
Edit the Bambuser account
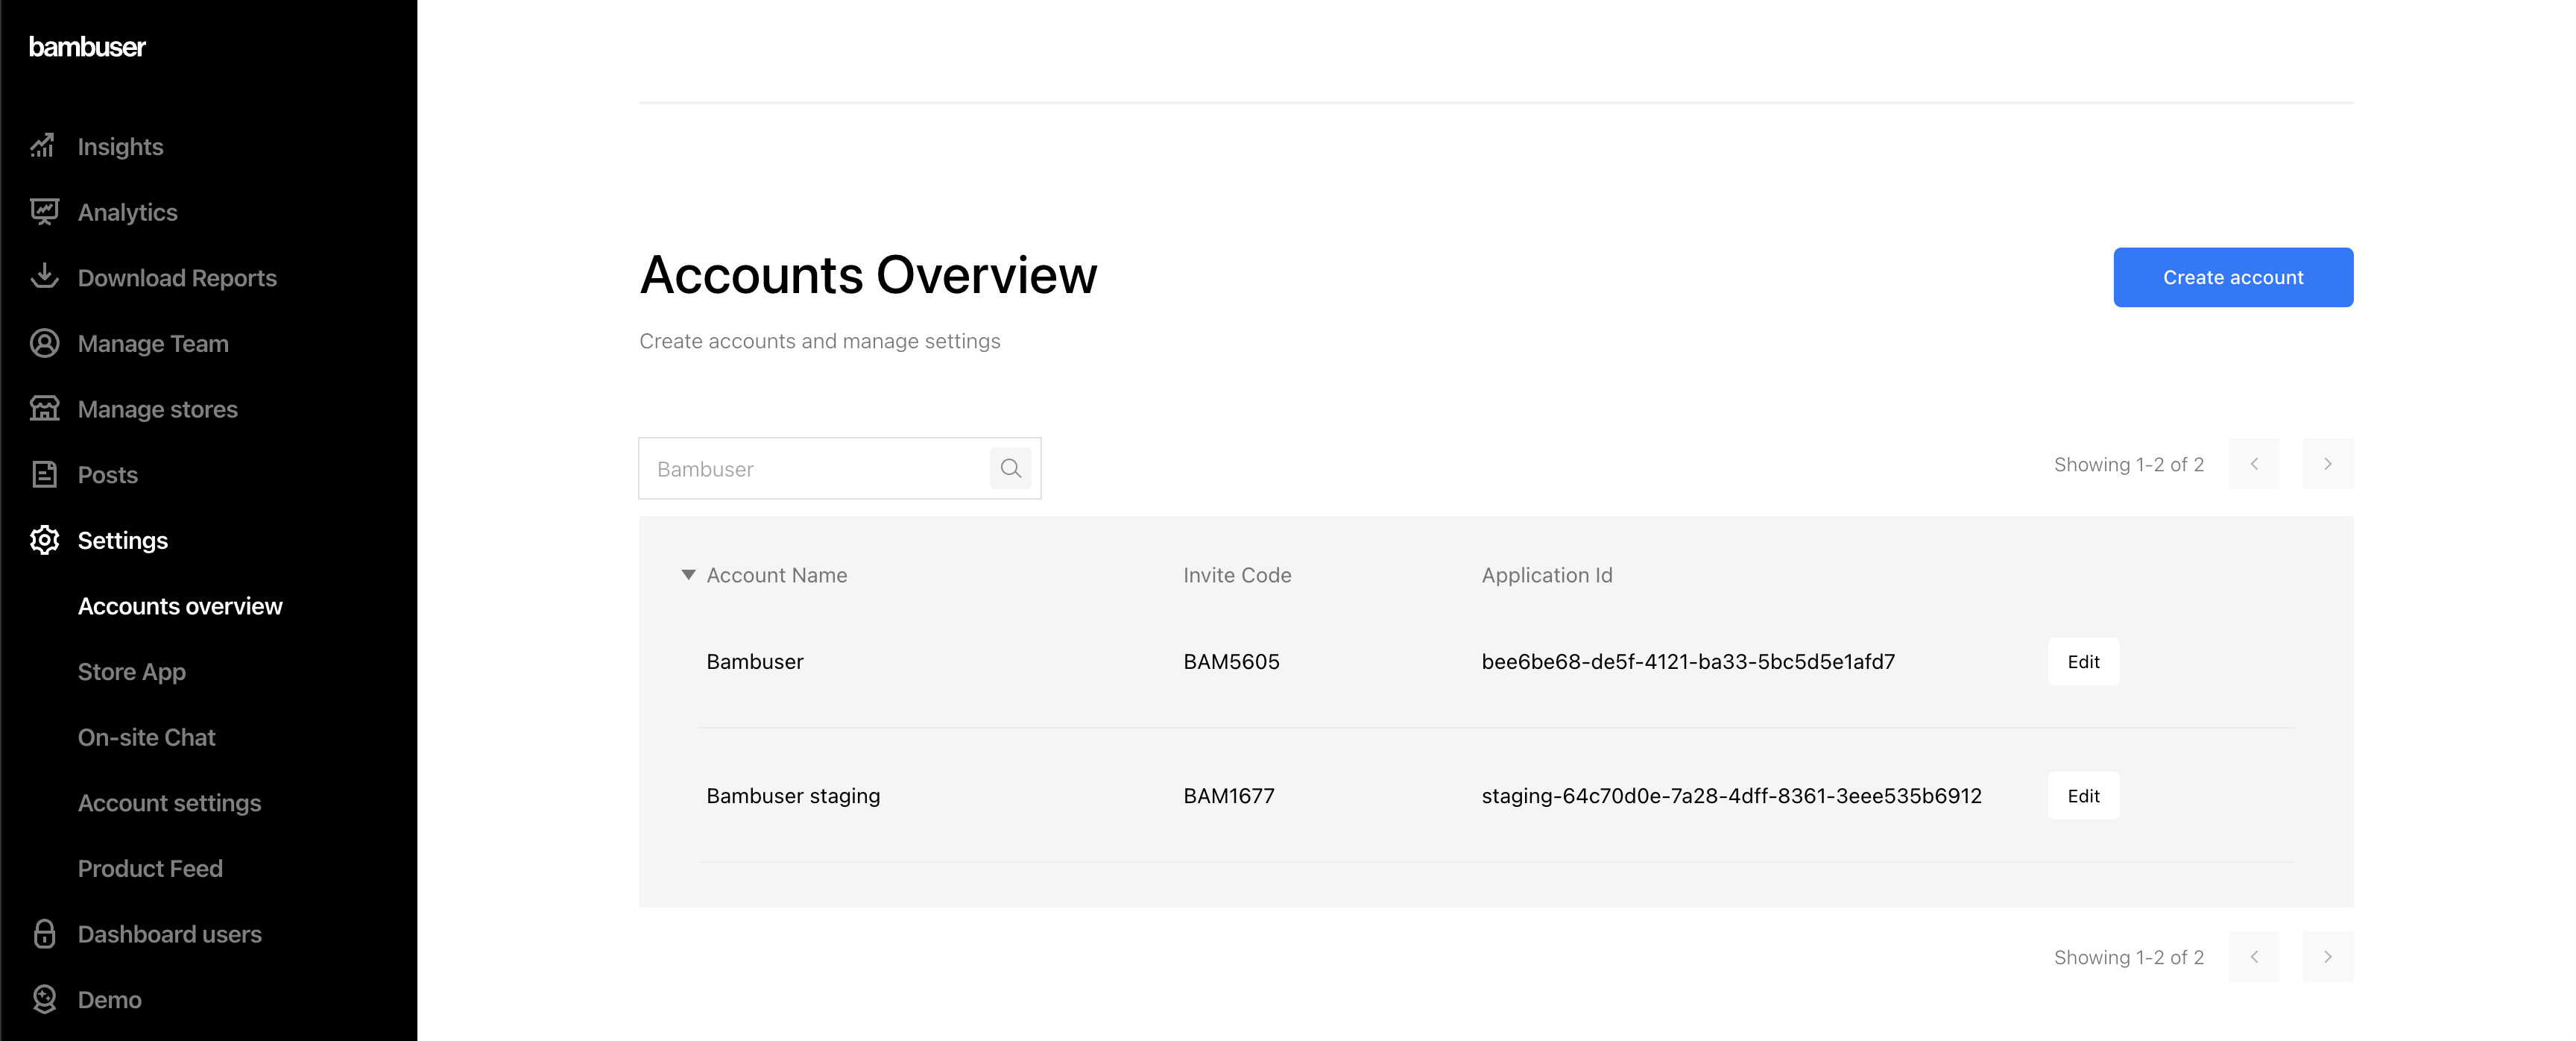tap(2083, 661)
